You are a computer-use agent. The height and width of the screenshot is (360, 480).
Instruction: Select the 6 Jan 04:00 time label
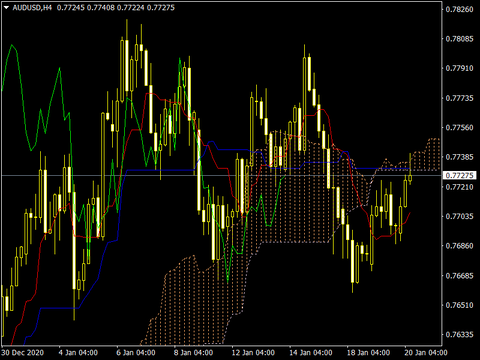coord(136,353)
